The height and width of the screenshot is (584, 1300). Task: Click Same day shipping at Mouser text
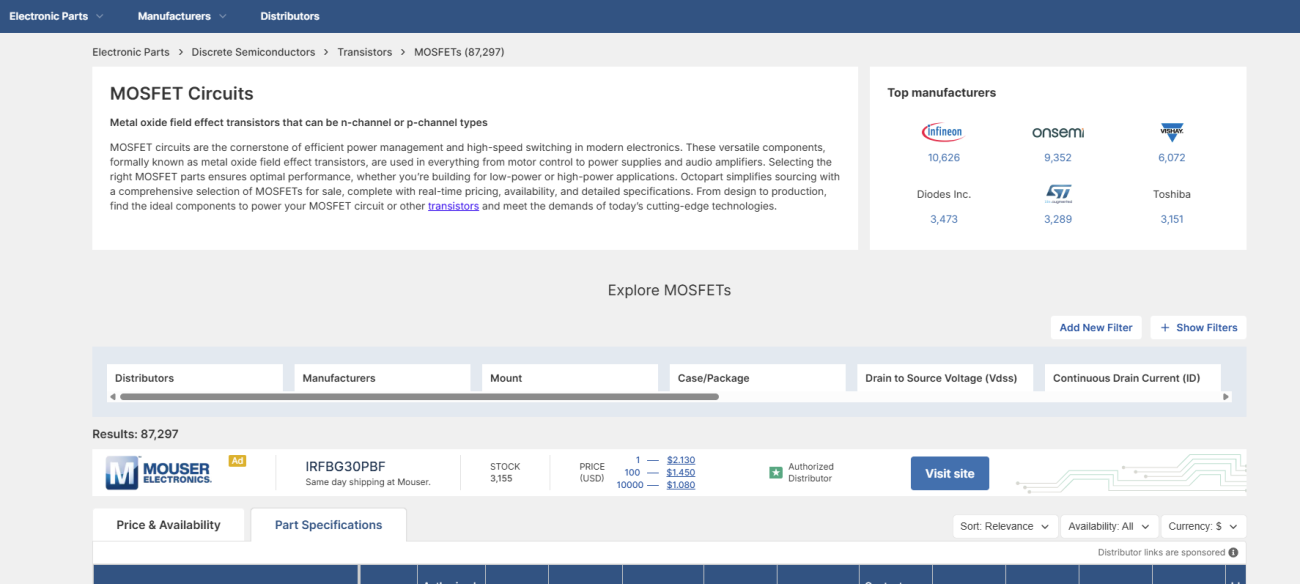point(368,482)
